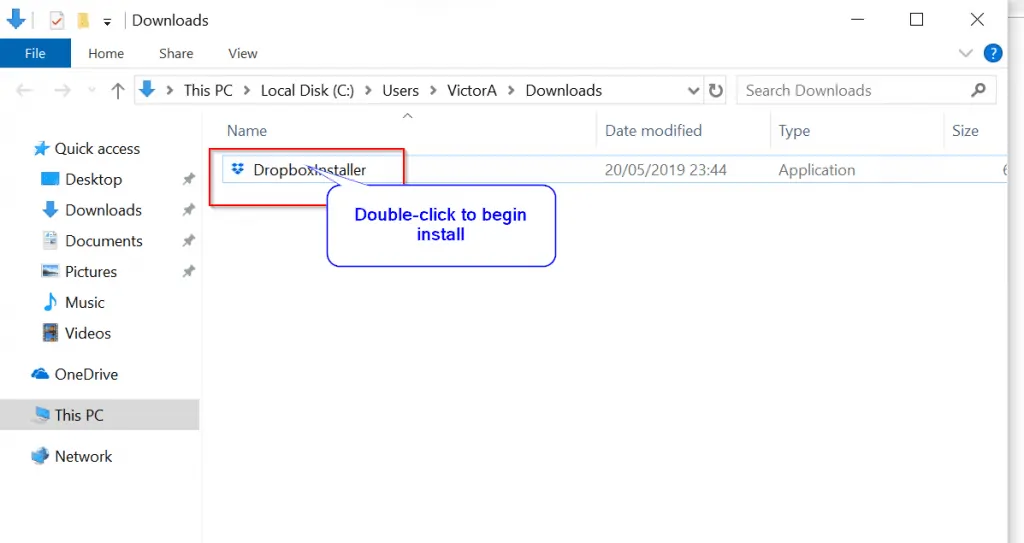Open Customize Quick Access Toolbar dropdown
Viewport: 1024px width, 543px height.
(x=107, y=21)
